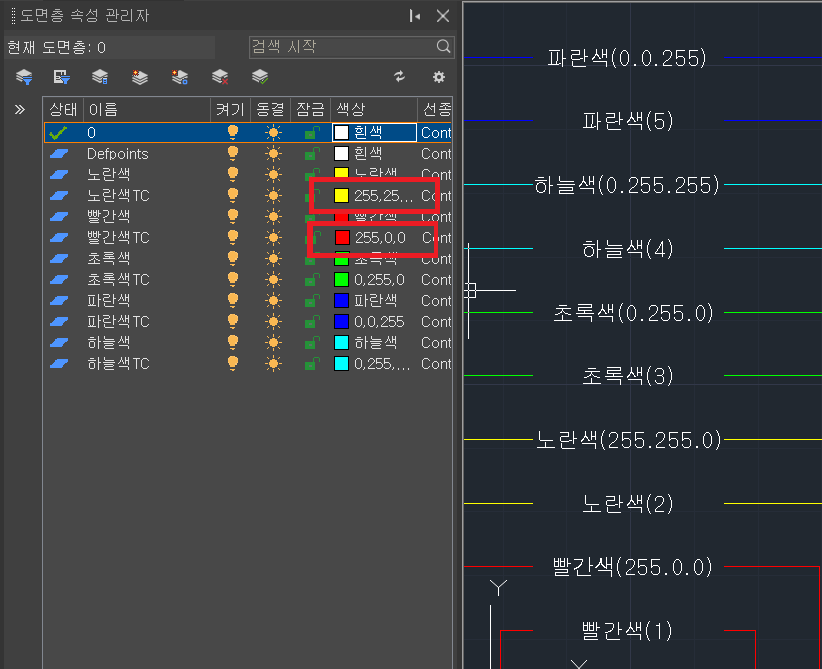Create a new layer

tap(139, 77)
